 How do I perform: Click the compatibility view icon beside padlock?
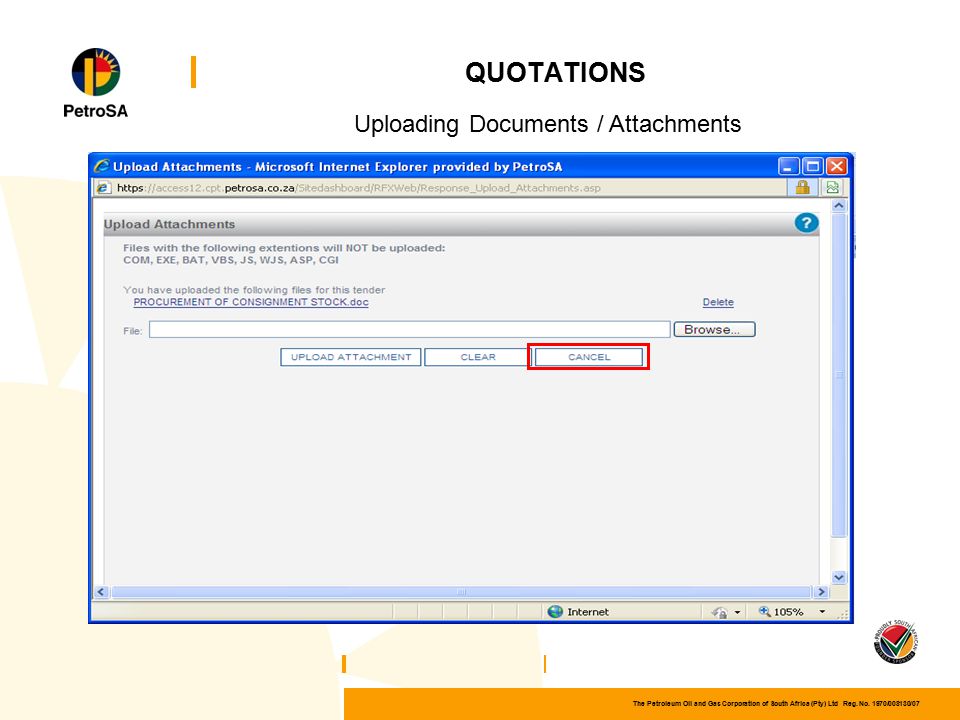pyautogui.click(x=832, y=187)
